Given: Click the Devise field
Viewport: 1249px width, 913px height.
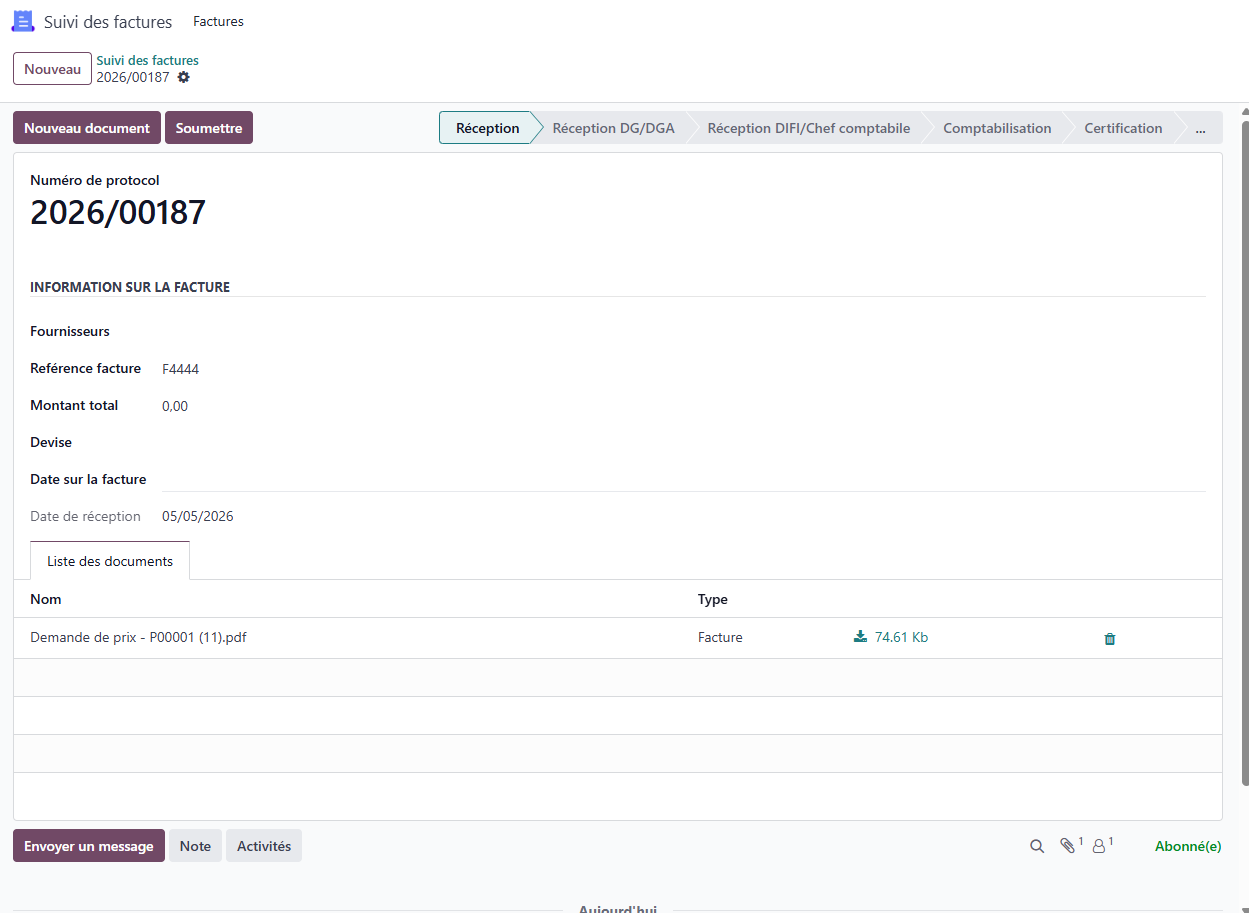Looking at the screenshot, I should (x=684, y=442).
